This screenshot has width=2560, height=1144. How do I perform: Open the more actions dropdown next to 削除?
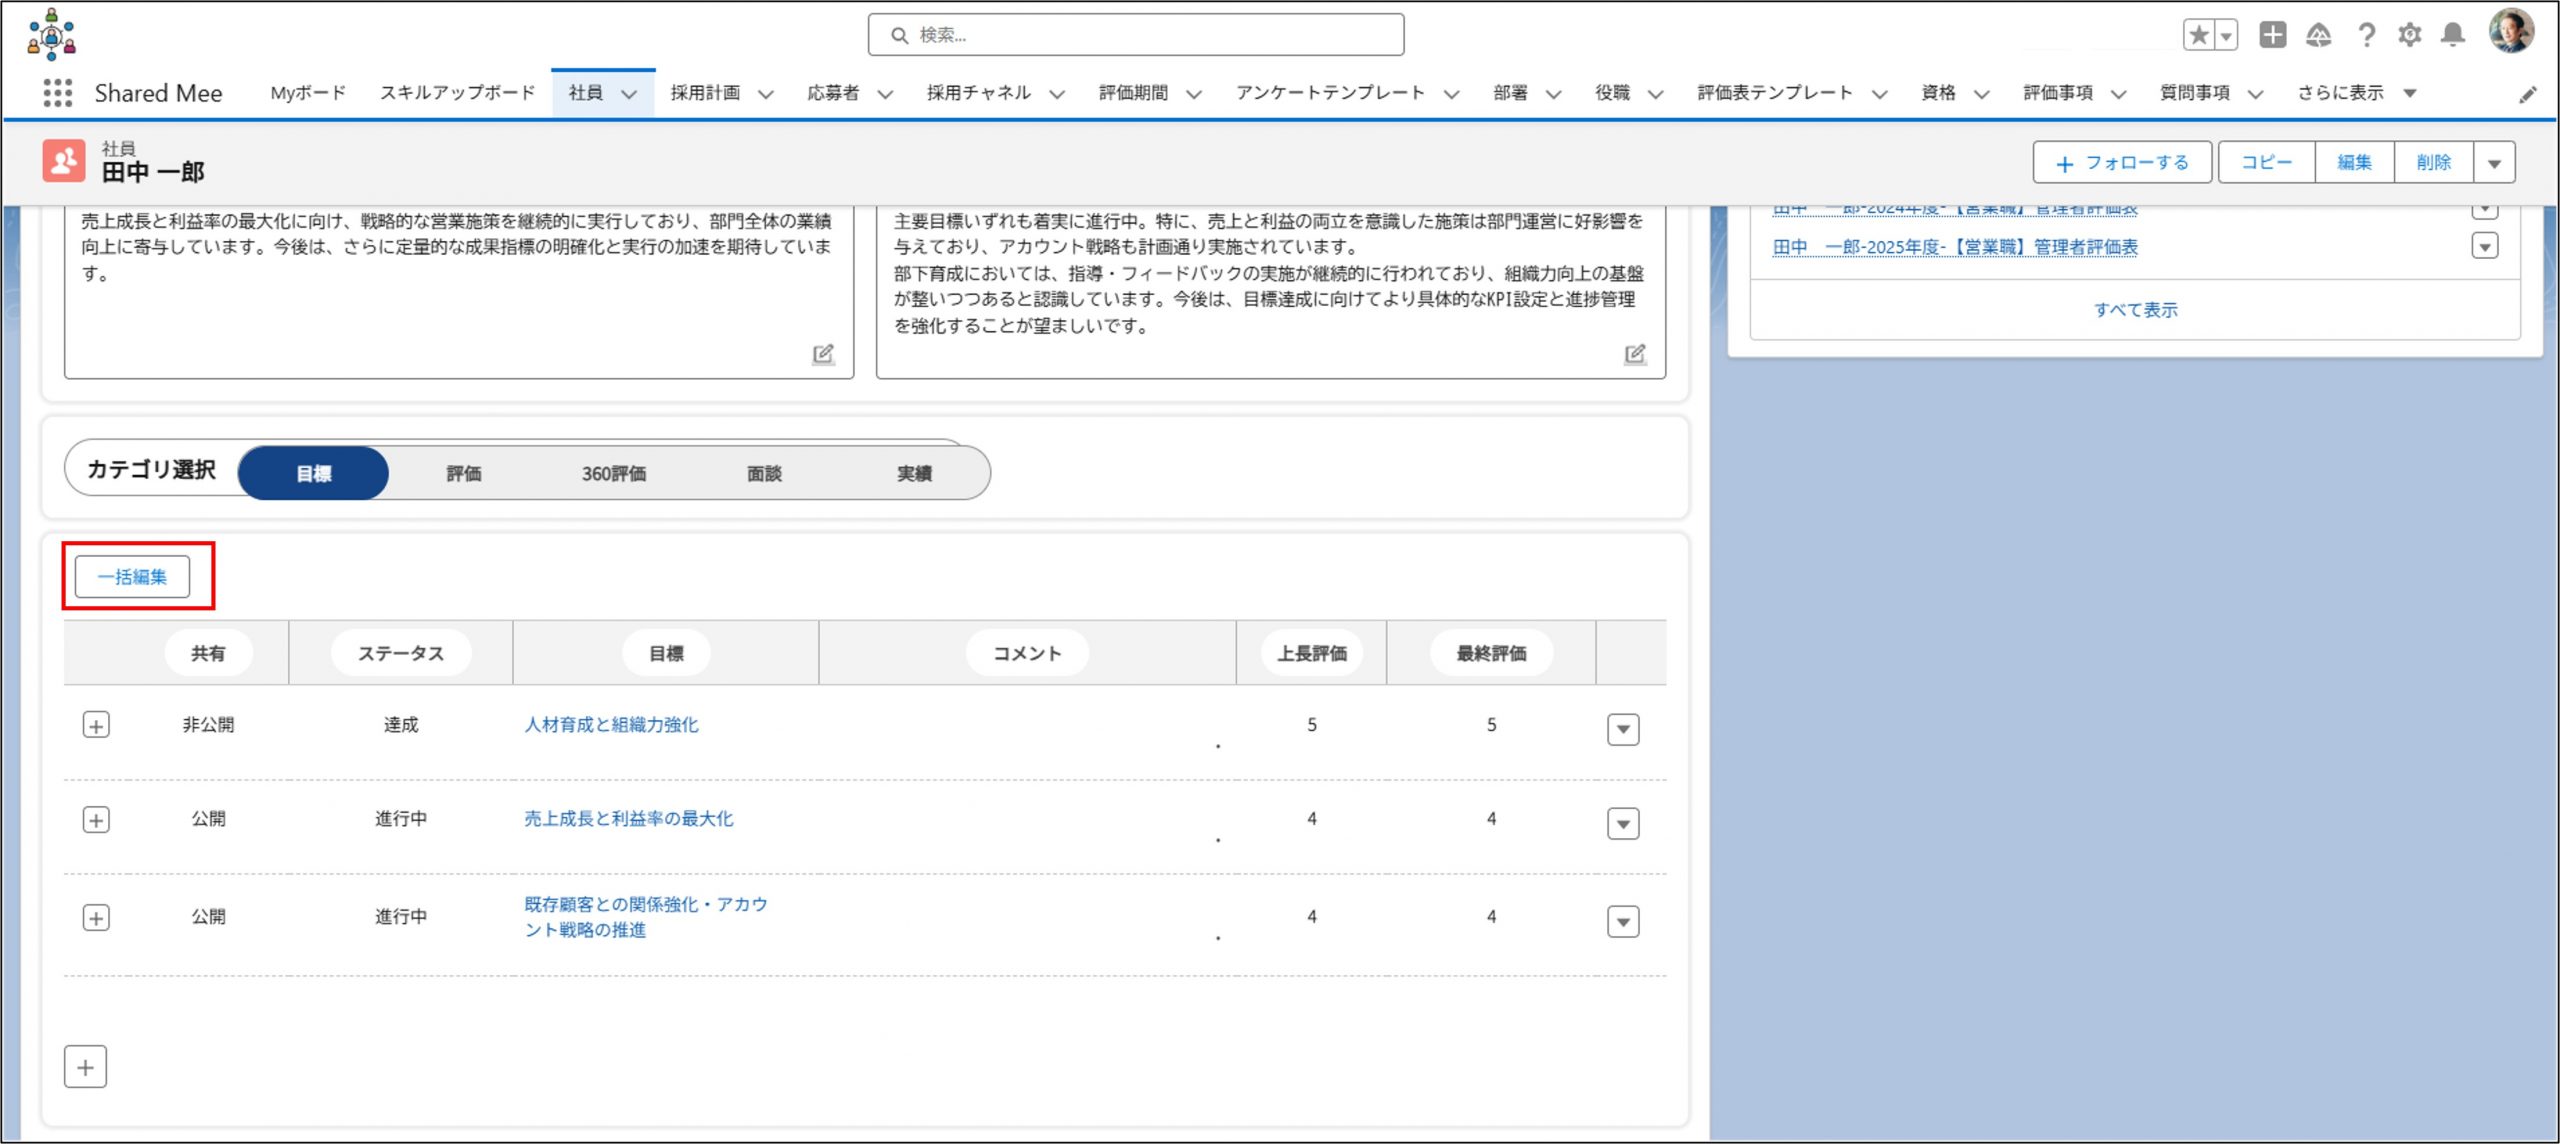(x=2494, y=162)
